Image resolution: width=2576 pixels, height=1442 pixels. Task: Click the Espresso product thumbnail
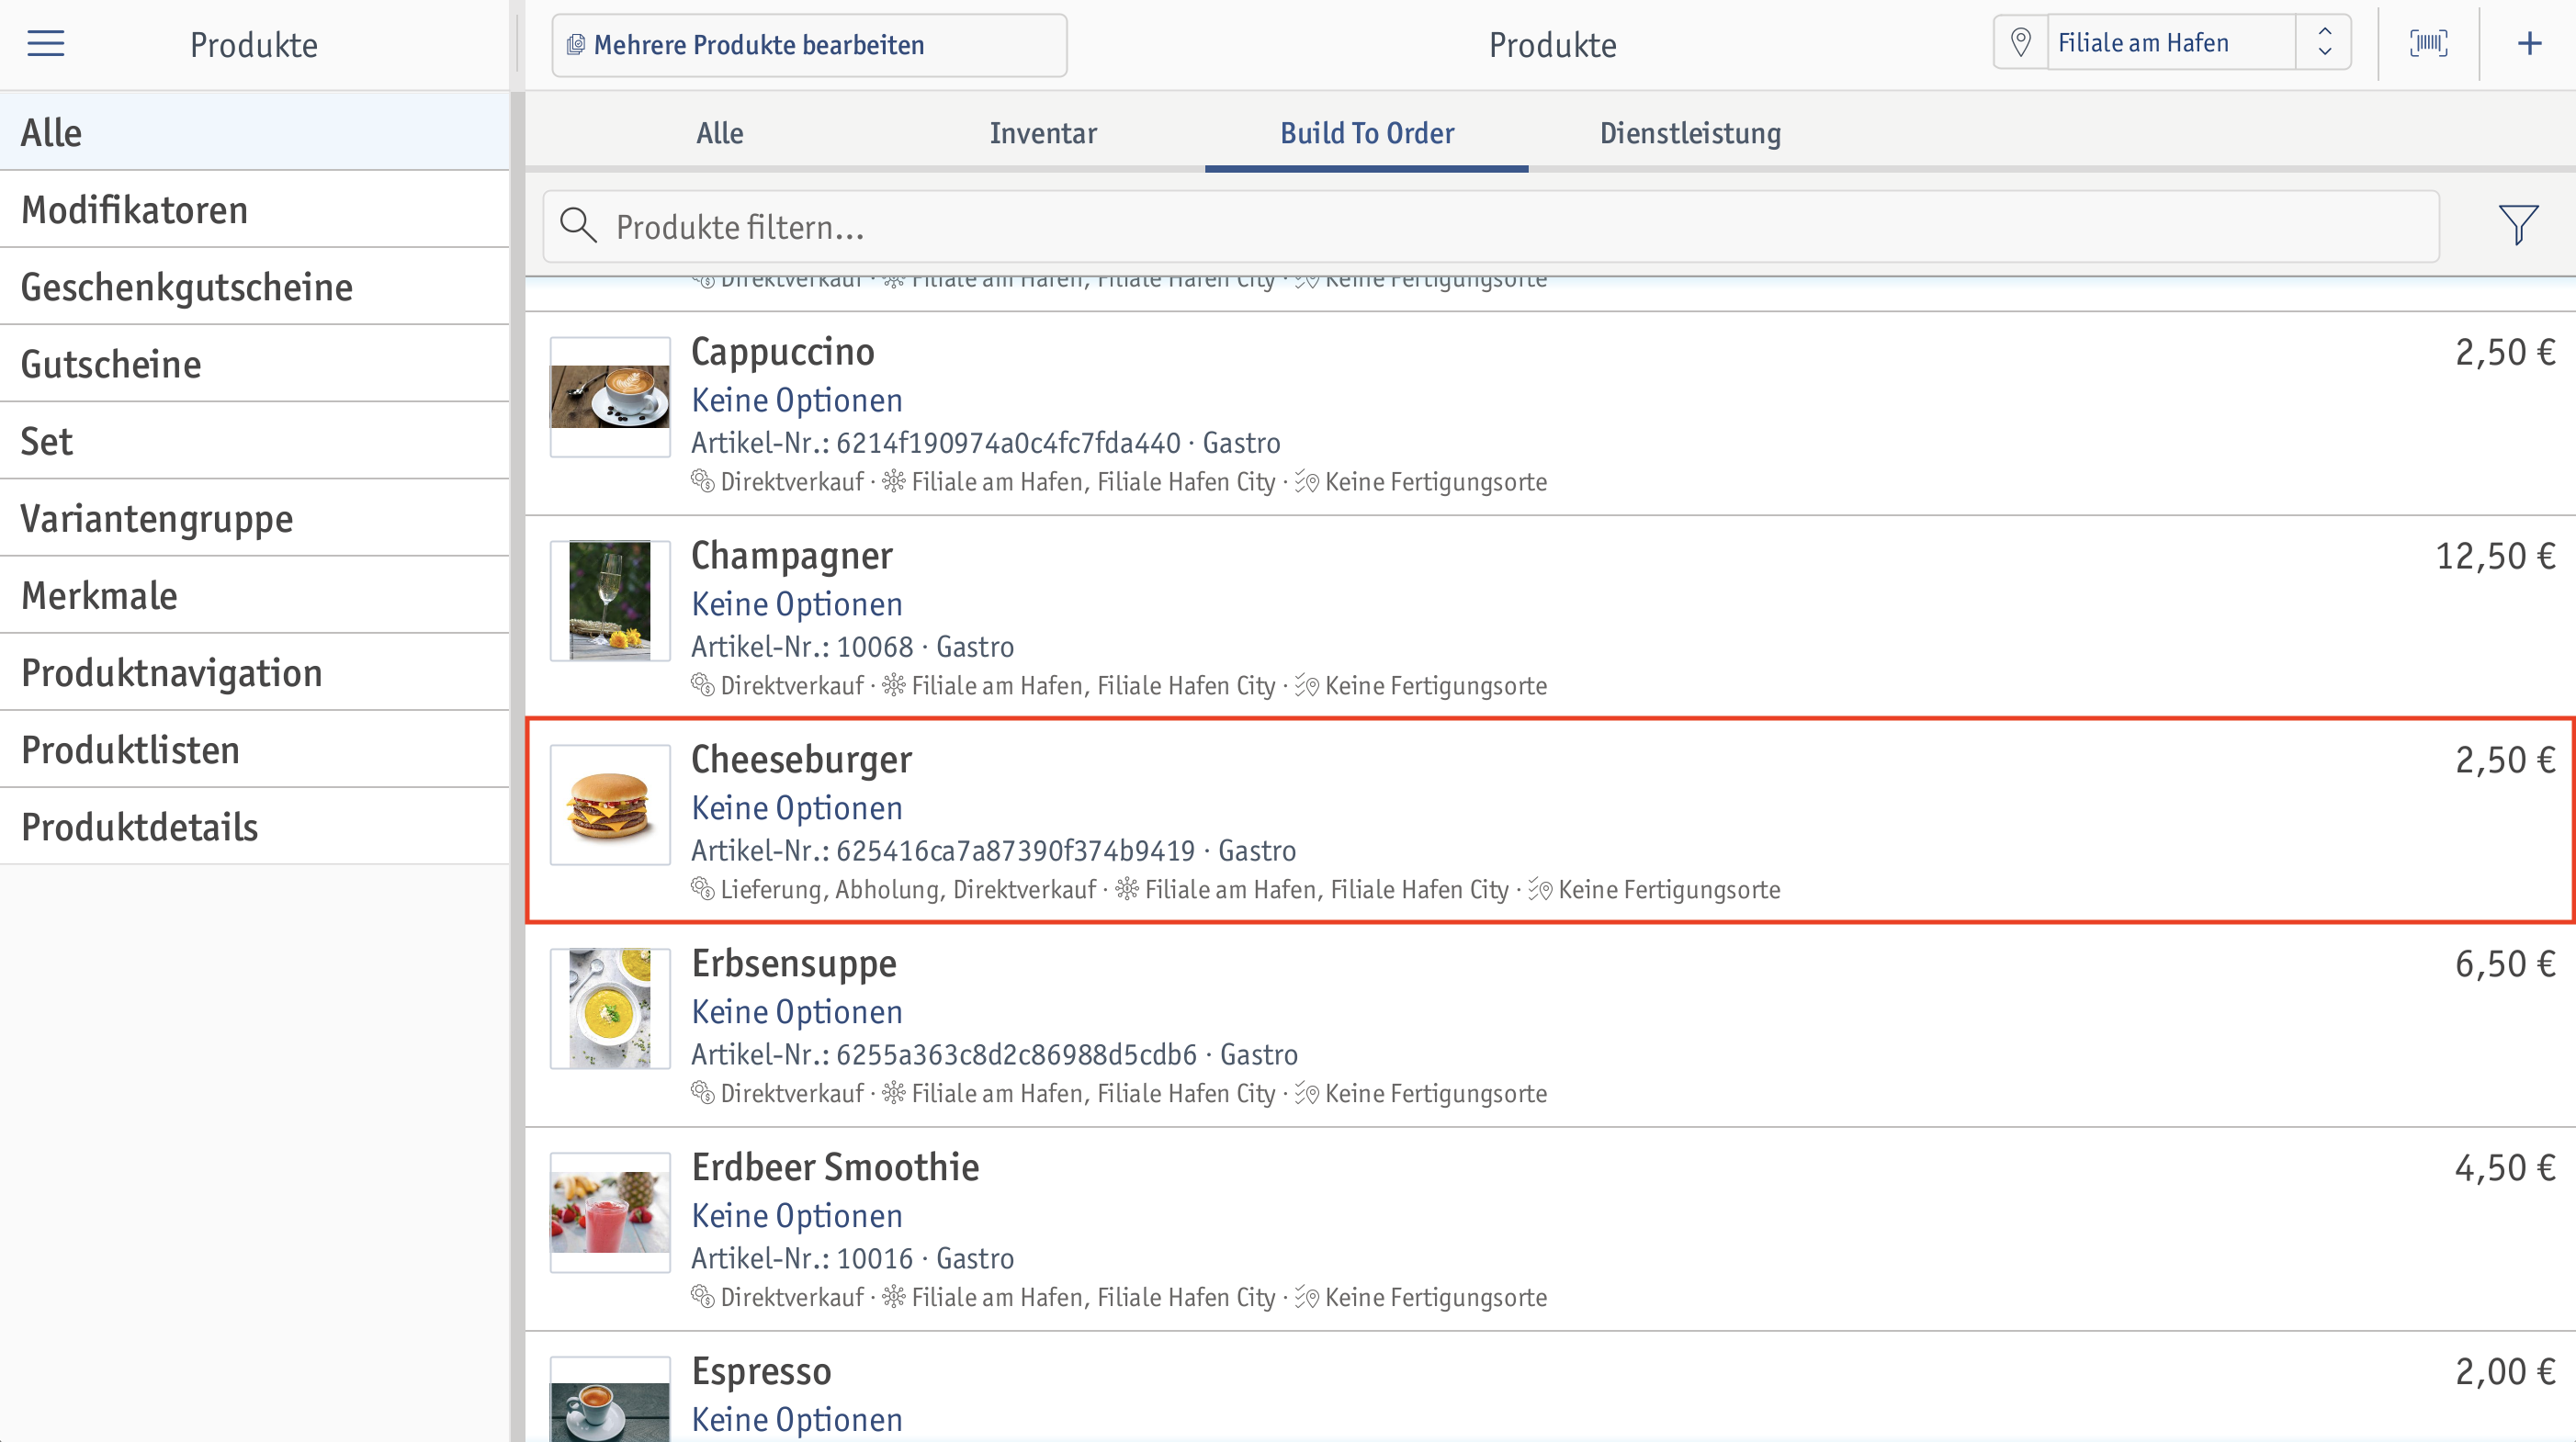pos(610,1400)
